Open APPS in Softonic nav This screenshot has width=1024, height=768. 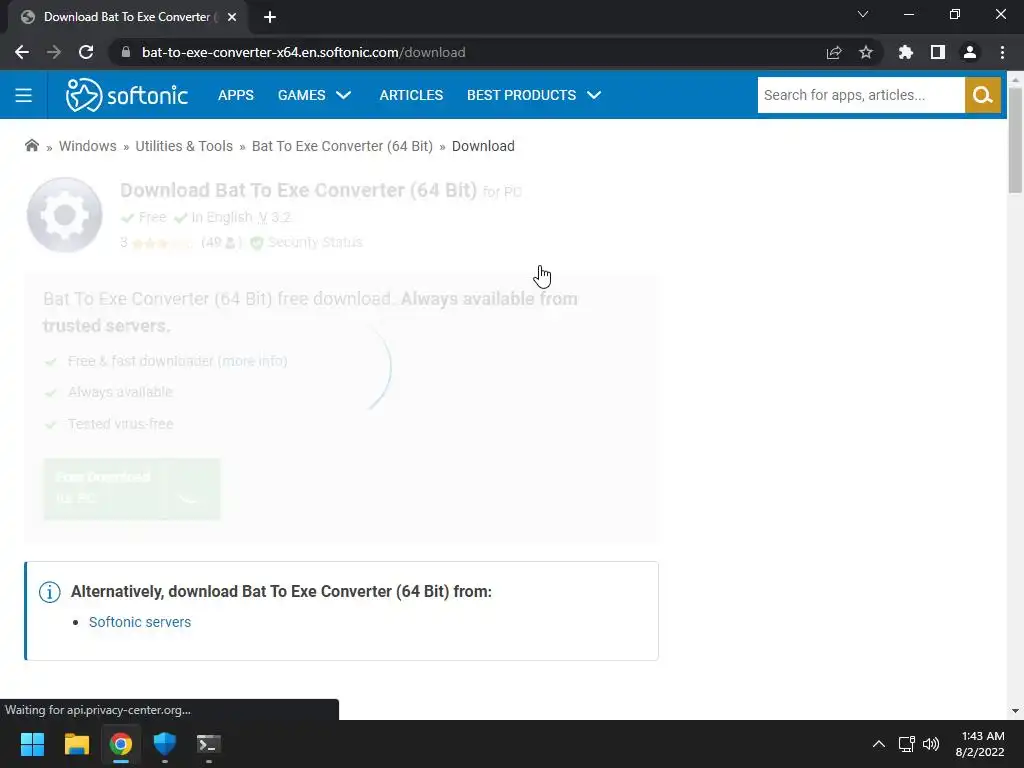[236, 95]
